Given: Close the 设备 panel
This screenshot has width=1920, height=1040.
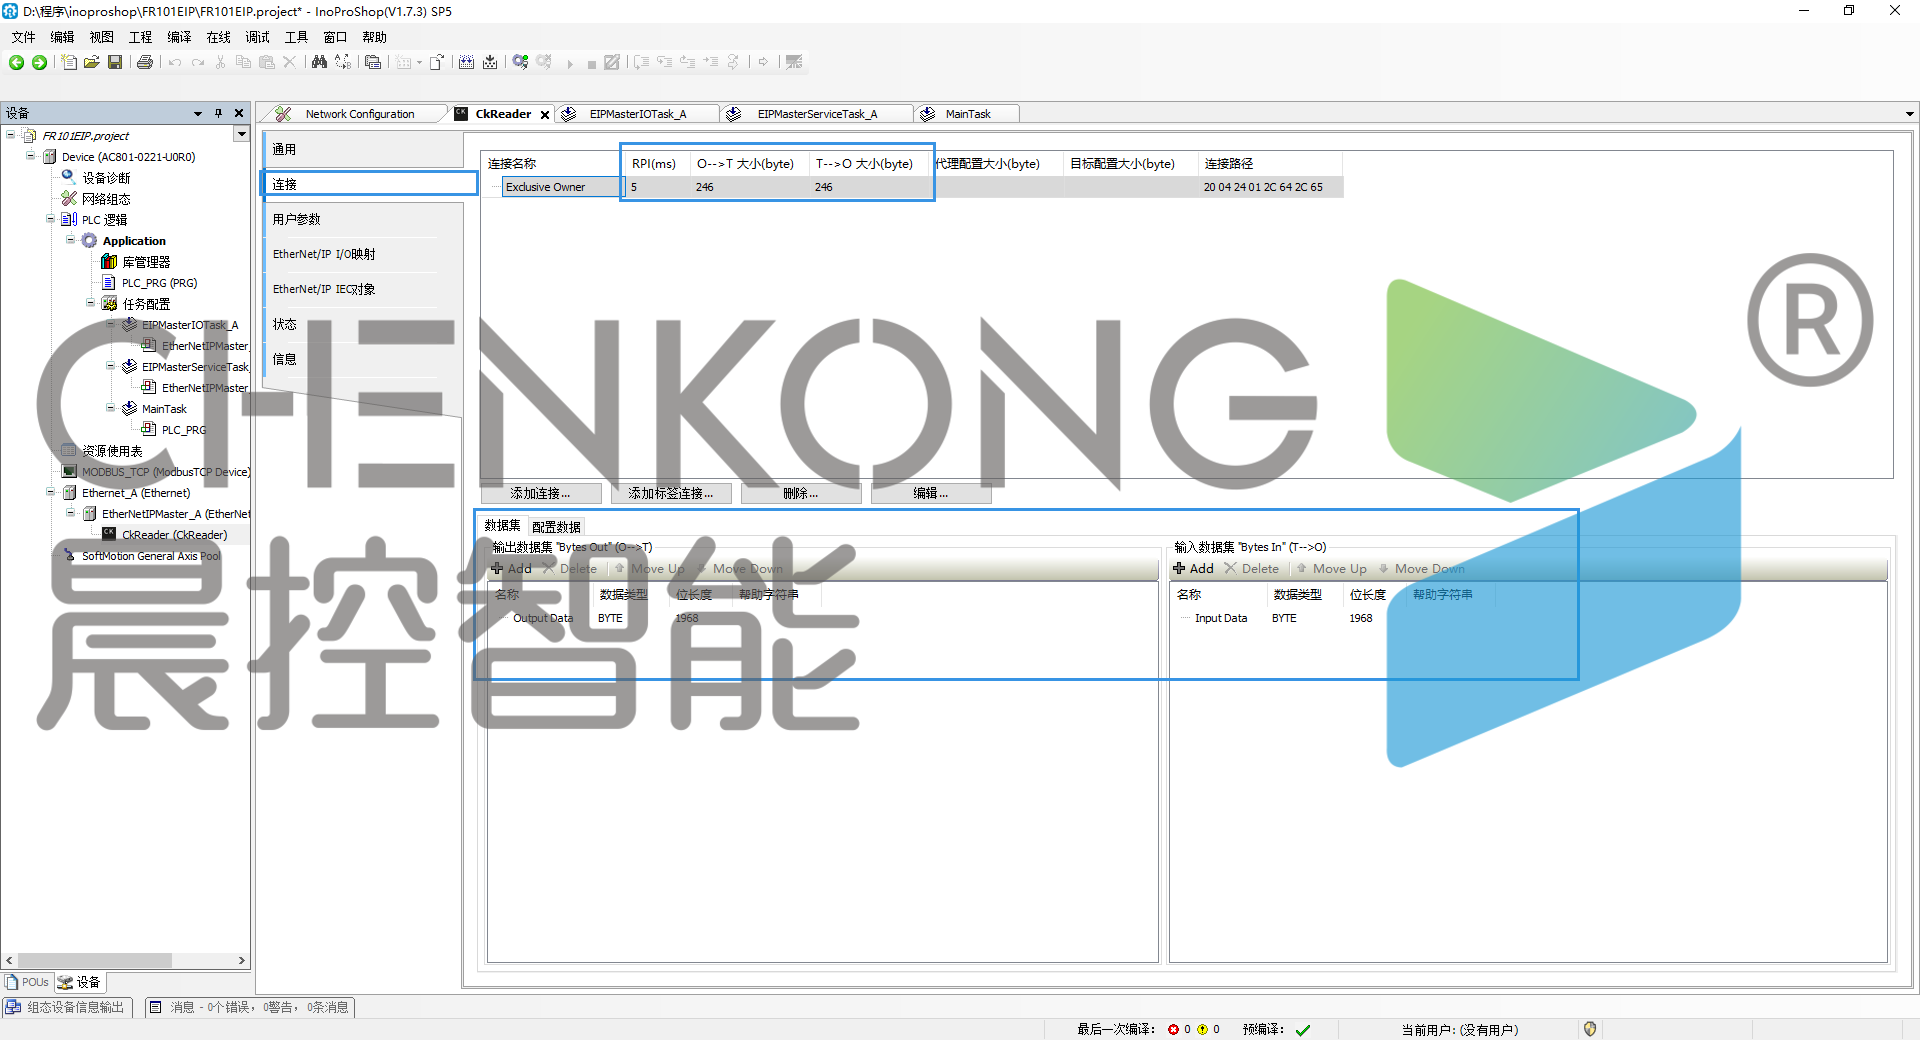Looking at the screenshot, I should (239, 113).
